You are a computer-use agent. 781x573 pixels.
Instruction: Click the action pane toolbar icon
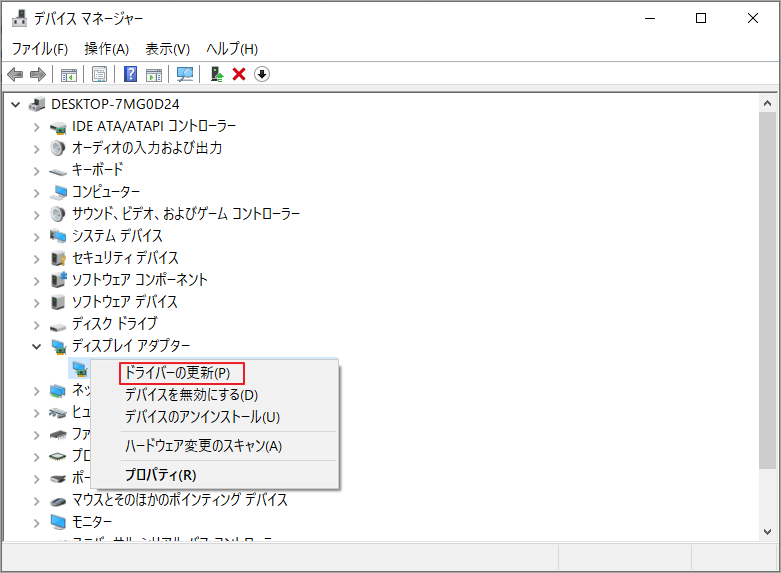(x=154, y=75)
